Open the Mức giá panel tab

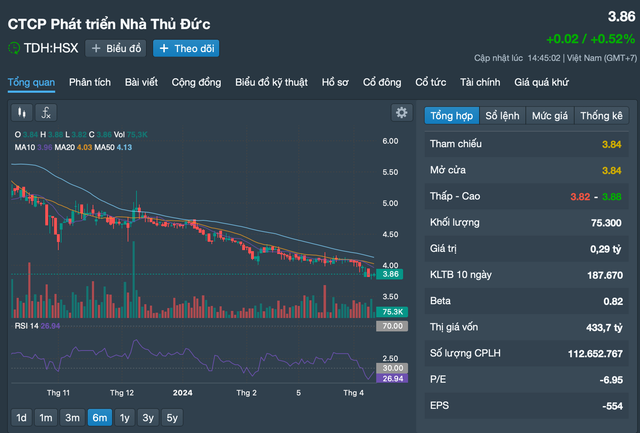[x=549, y=116]
